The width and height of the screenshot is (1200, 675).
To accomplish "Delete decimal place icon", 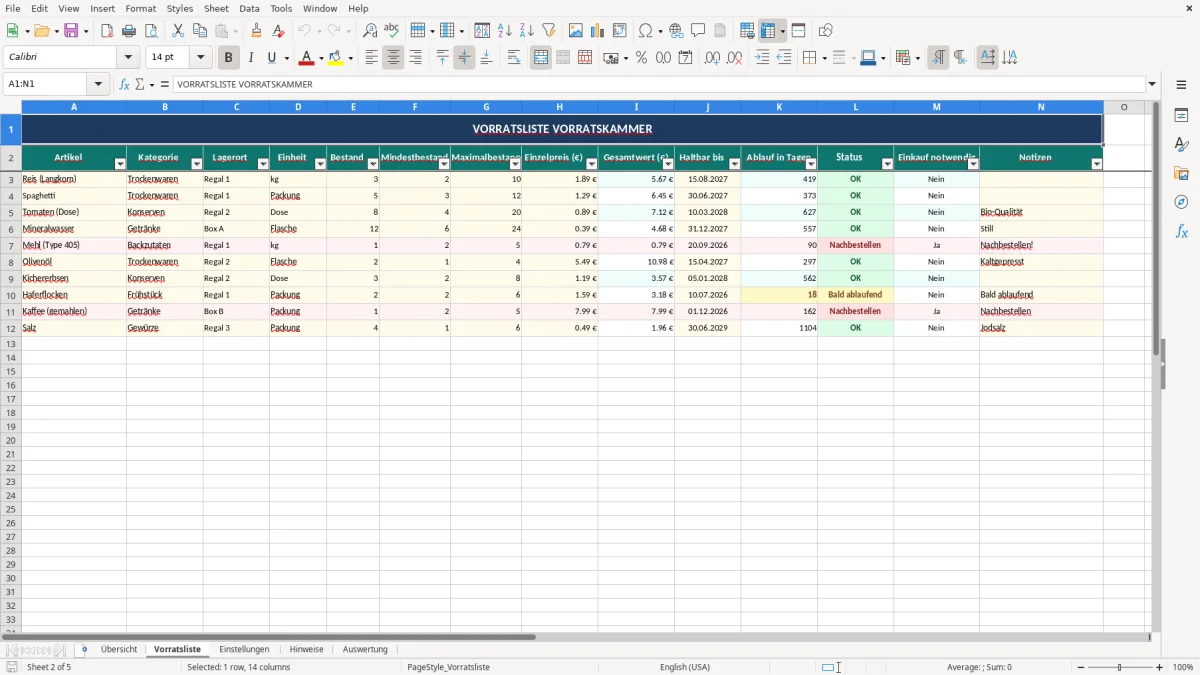I will click(x=734, y=58).
